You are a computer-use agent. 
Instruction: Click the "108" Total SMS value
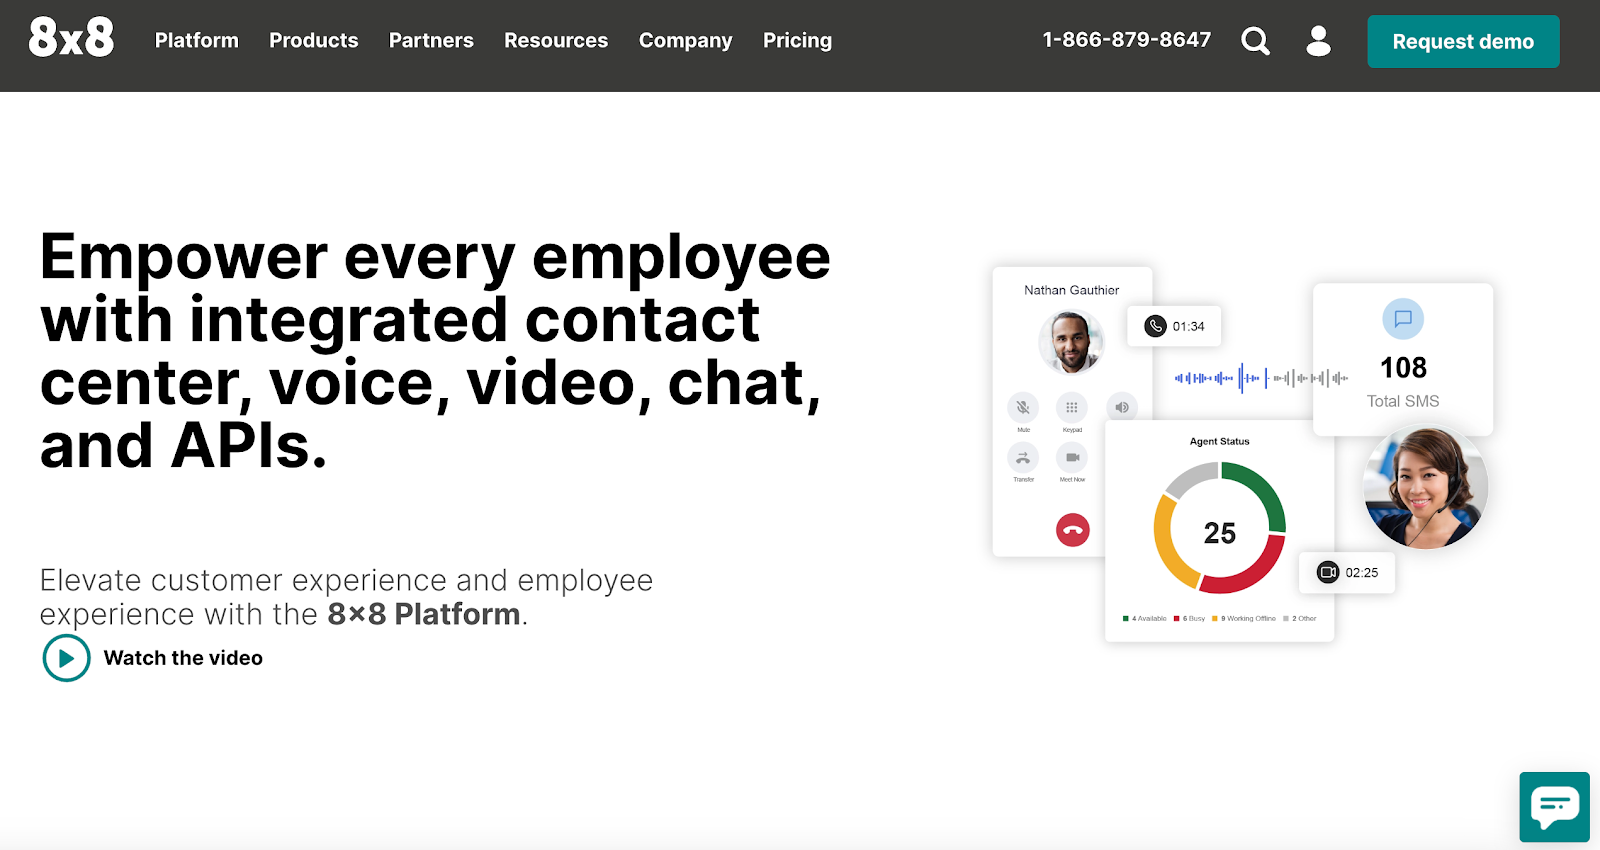(1403, 368)
